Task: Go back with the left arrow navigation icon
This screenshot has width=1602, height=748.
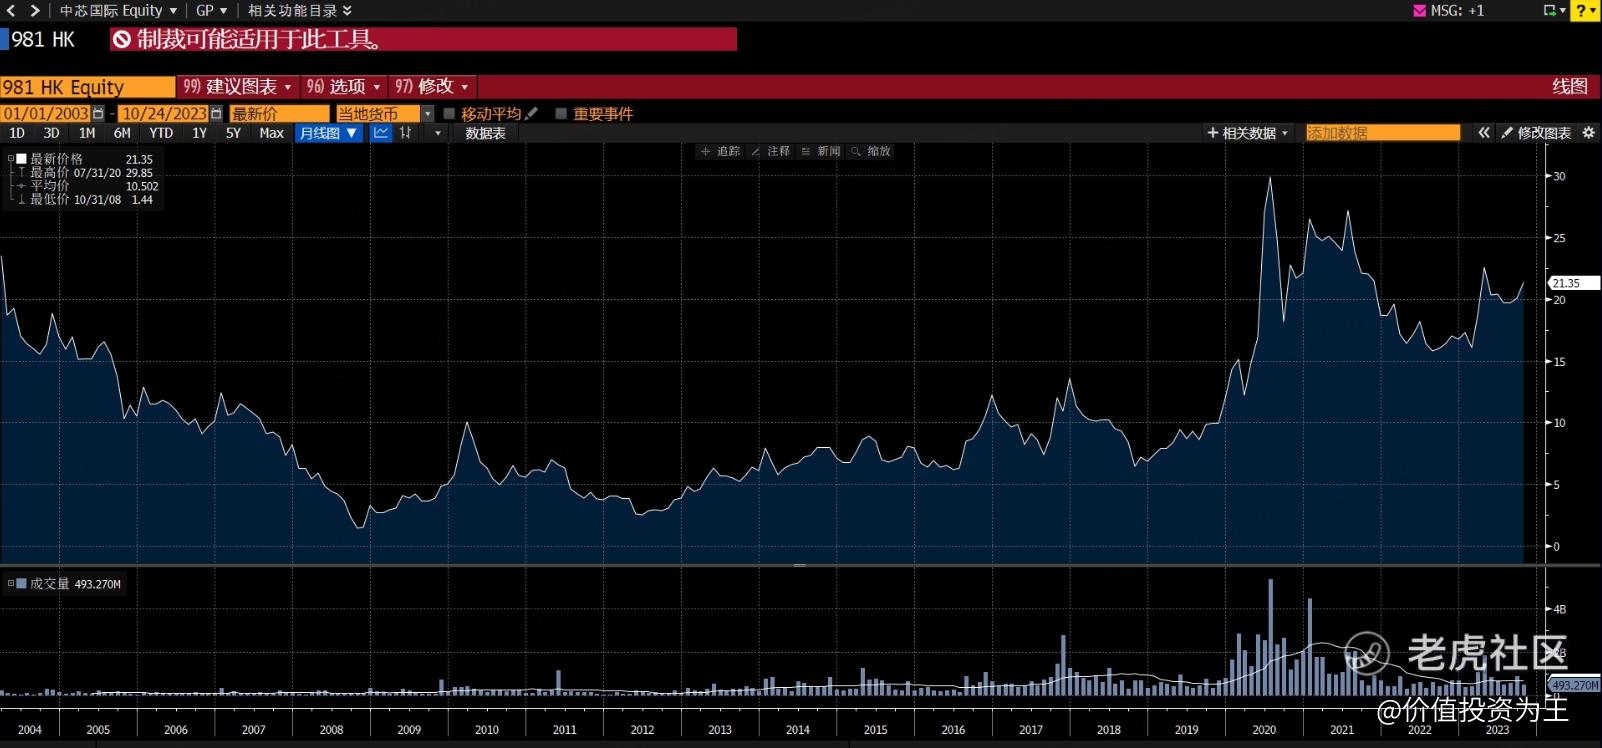Action: click(11, 10)
